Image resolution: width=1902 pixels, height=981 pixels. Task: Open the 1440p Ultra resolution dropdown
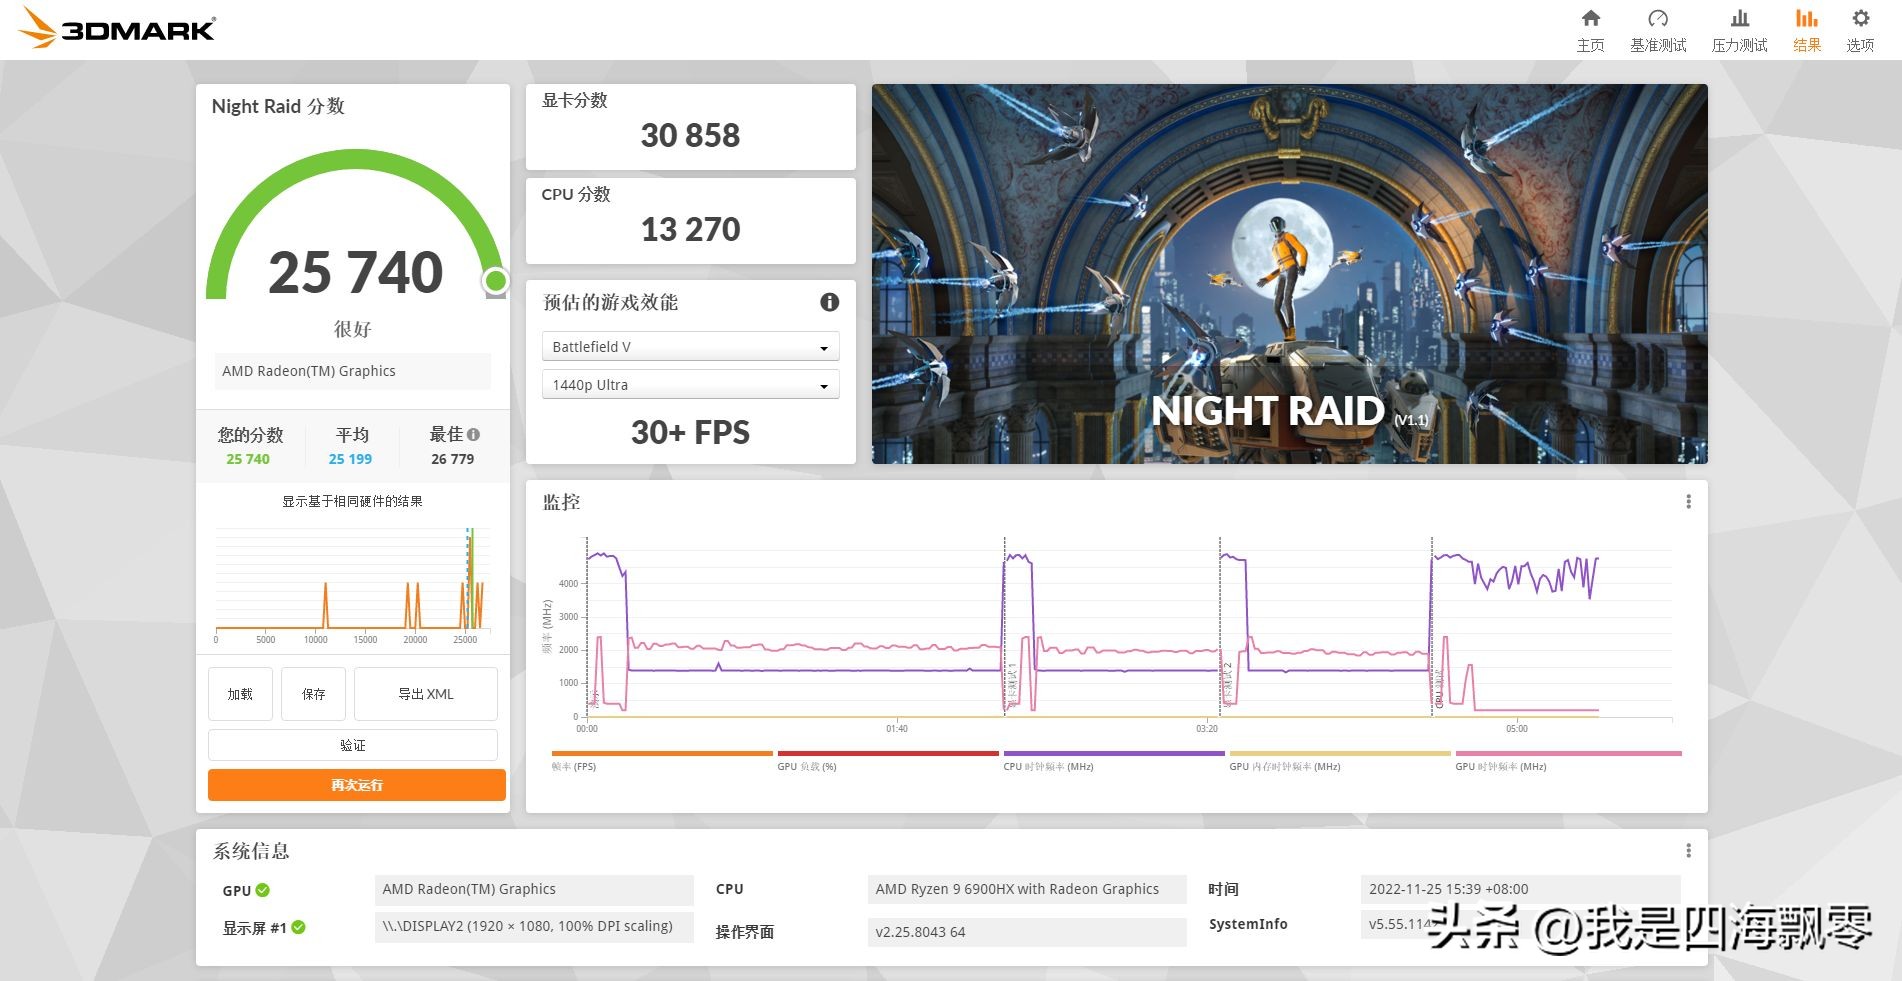690,385
